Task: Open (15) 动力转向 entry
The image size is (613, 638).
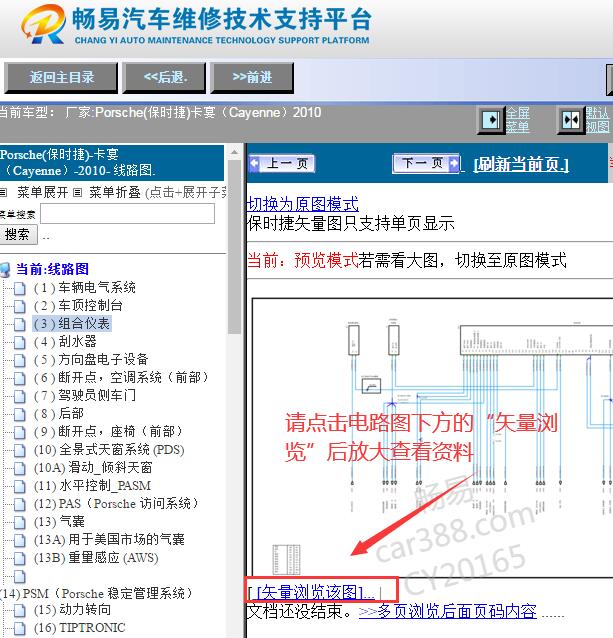Action: (72, 610)
